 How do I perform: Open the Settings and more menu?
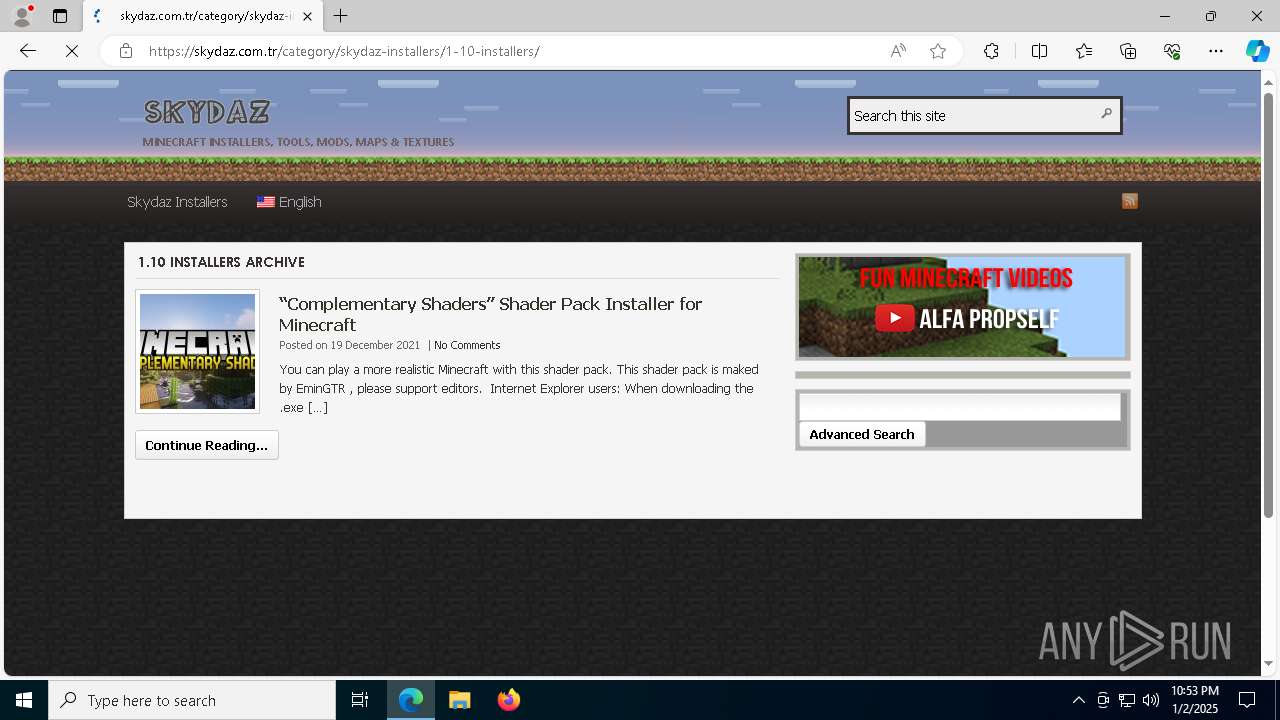(1216, 51)
